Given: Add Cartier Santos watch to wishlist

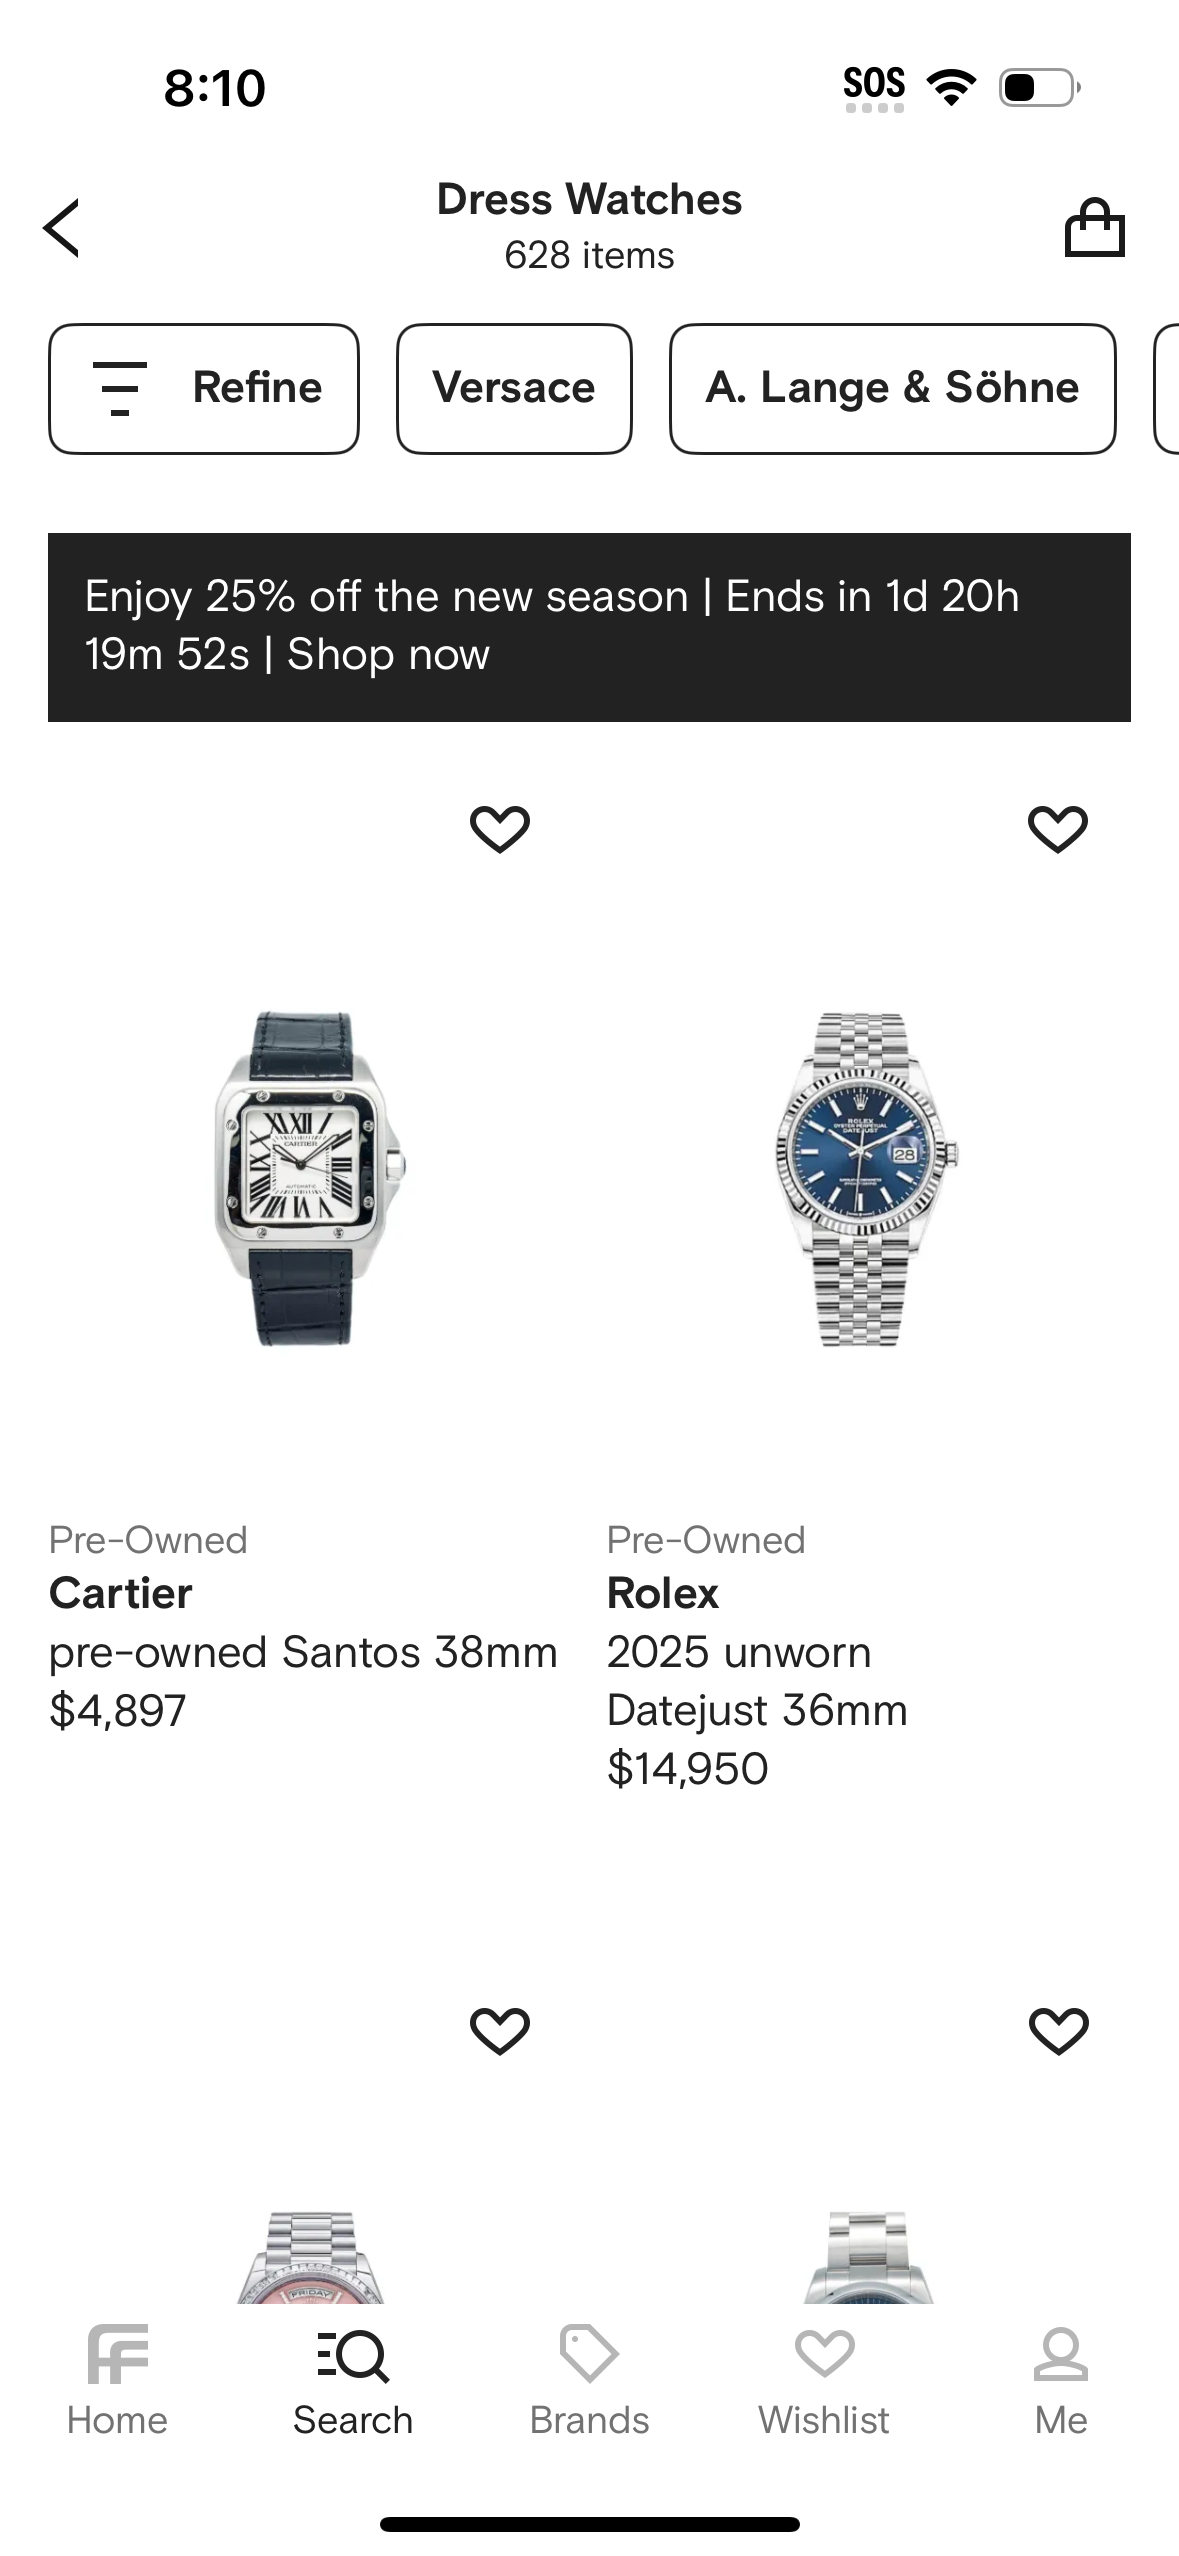Looking at the screenshot, I should (x=499, y=829).
